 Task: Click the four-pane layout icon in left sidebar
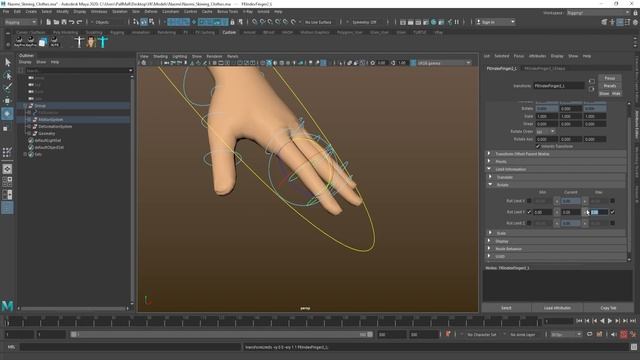point(7,181)
